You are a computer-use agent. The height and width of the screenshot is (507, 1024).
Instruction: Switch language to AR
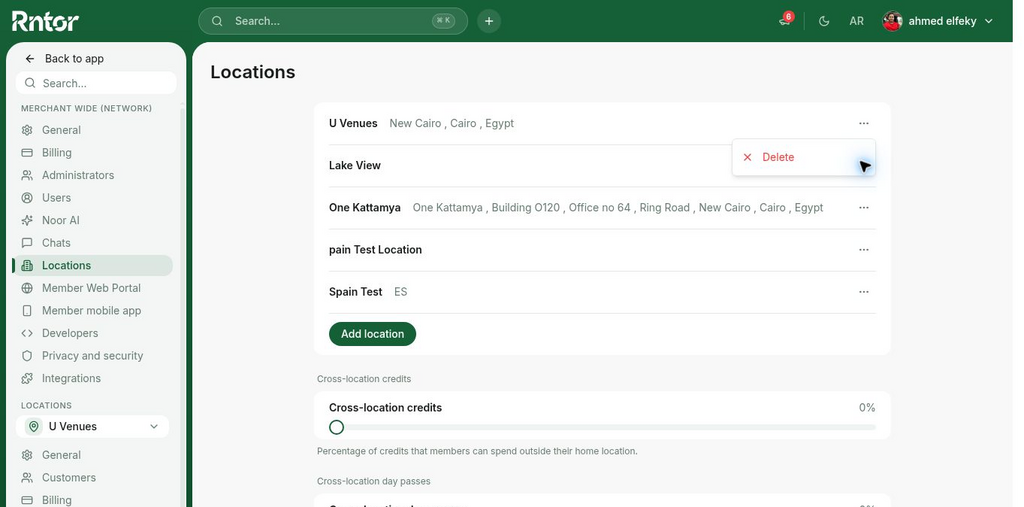[x=856, y=21]
